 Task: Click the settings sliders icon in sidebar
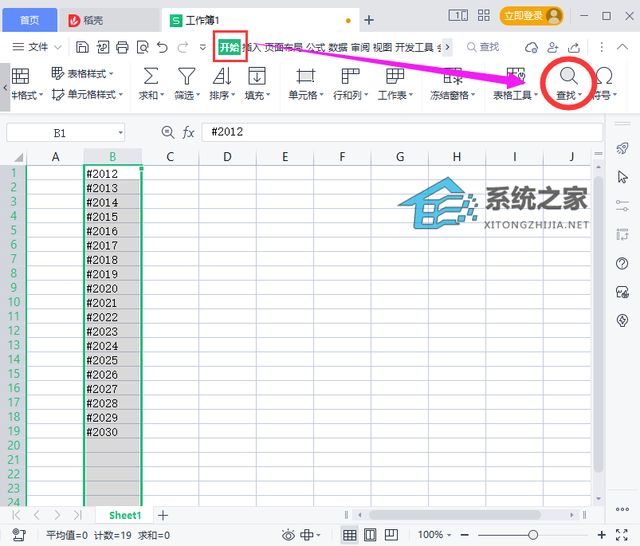pyautogui.click(x=622, y=206)
